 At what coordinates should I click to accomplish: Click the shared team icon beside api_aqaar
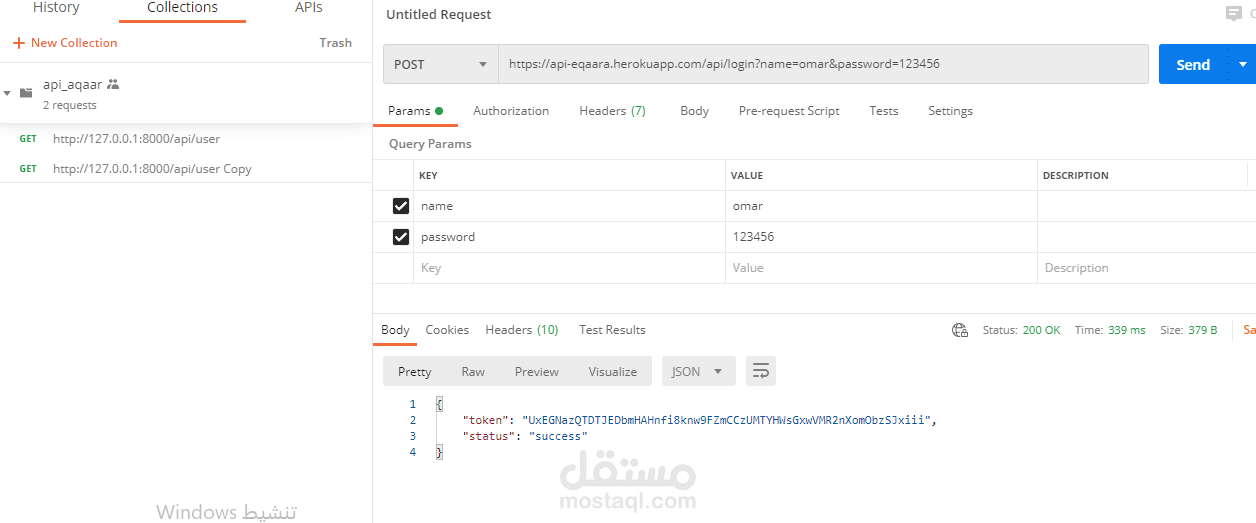click(x=113, y=85)
